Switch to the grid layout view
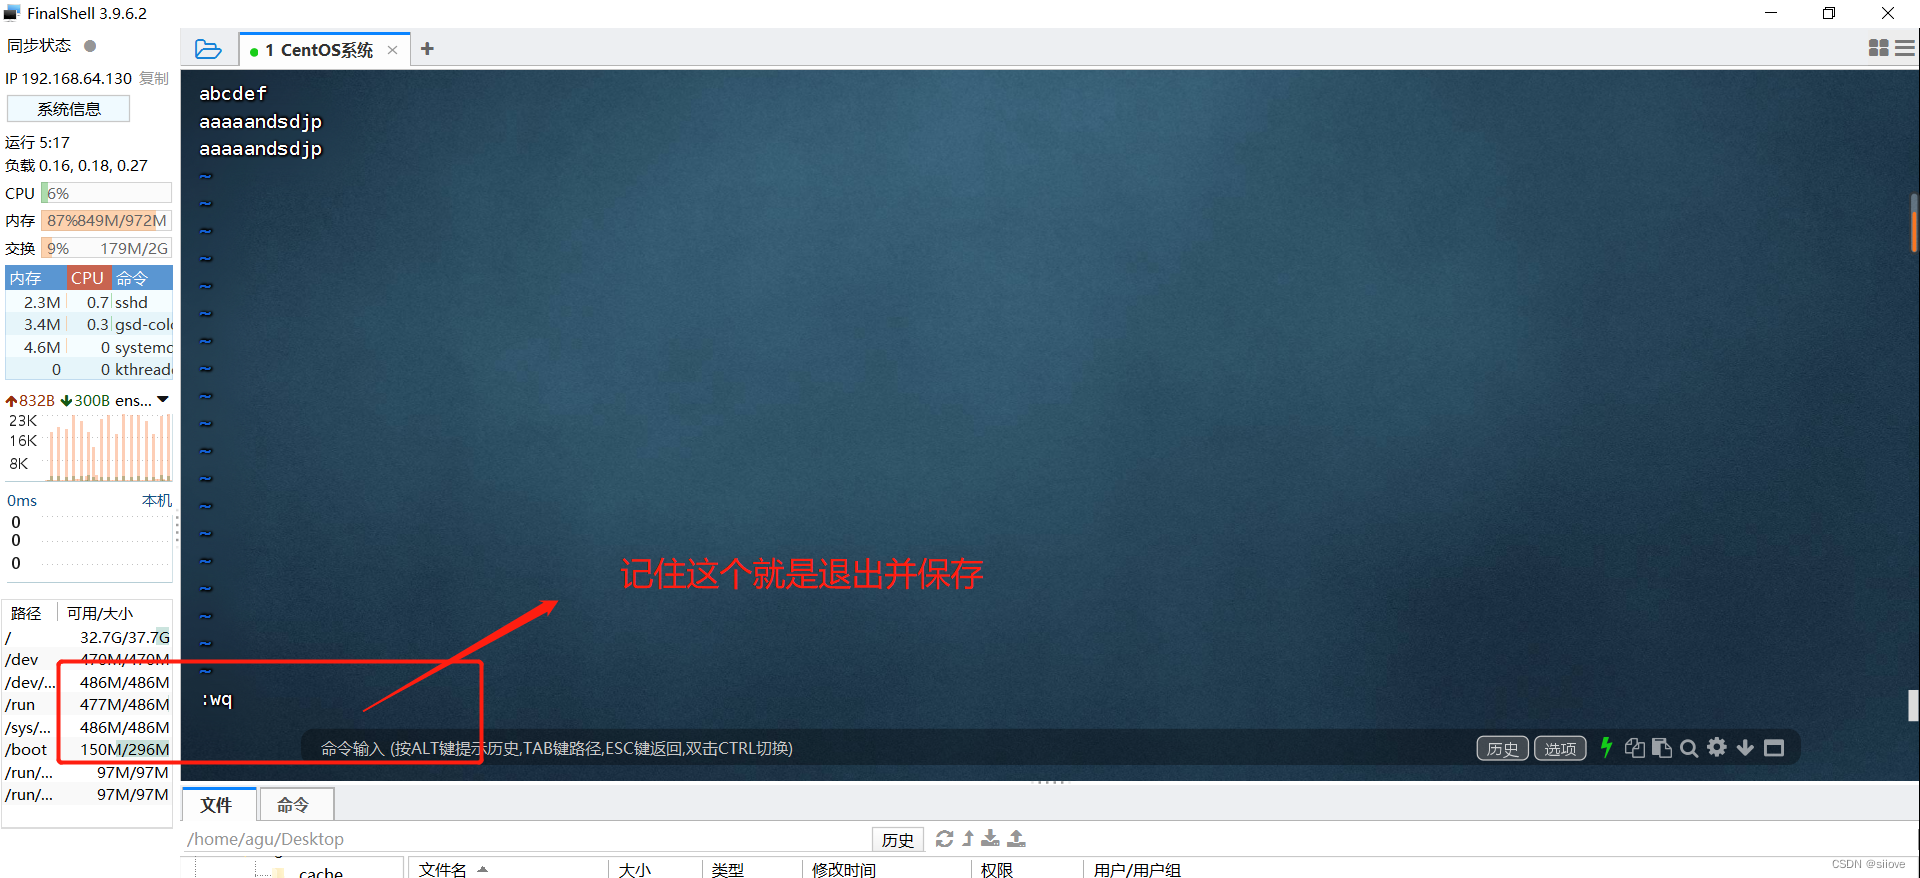 click(x=1878, y=48)
